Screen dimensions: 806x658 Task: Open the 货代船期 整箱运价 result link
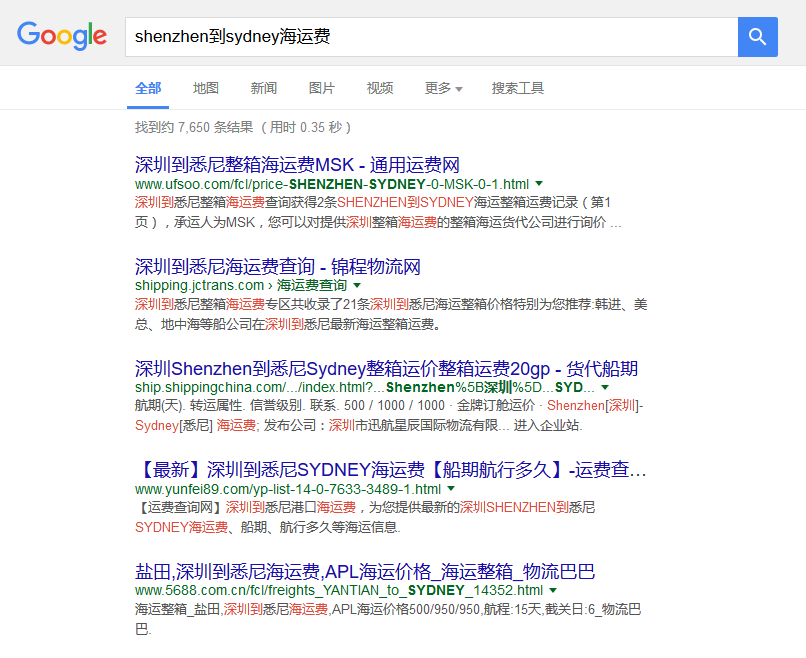pos(386,367)
